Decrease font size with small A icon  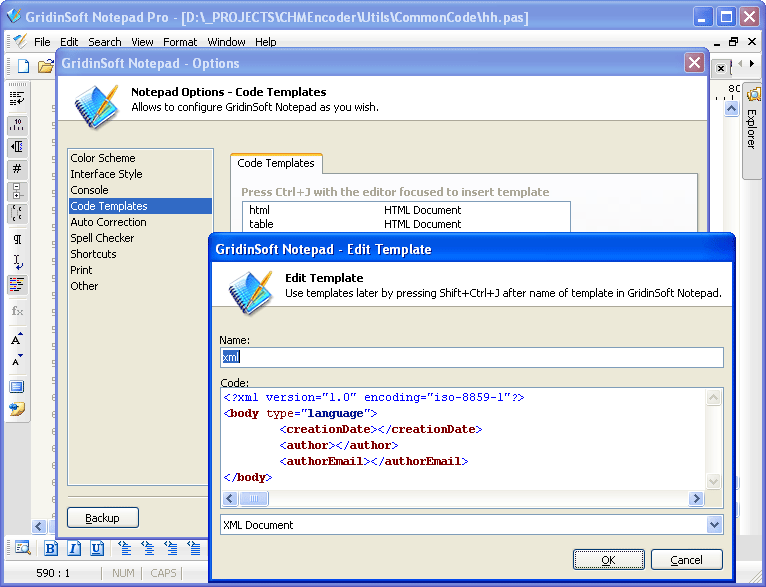click(17, 360)
